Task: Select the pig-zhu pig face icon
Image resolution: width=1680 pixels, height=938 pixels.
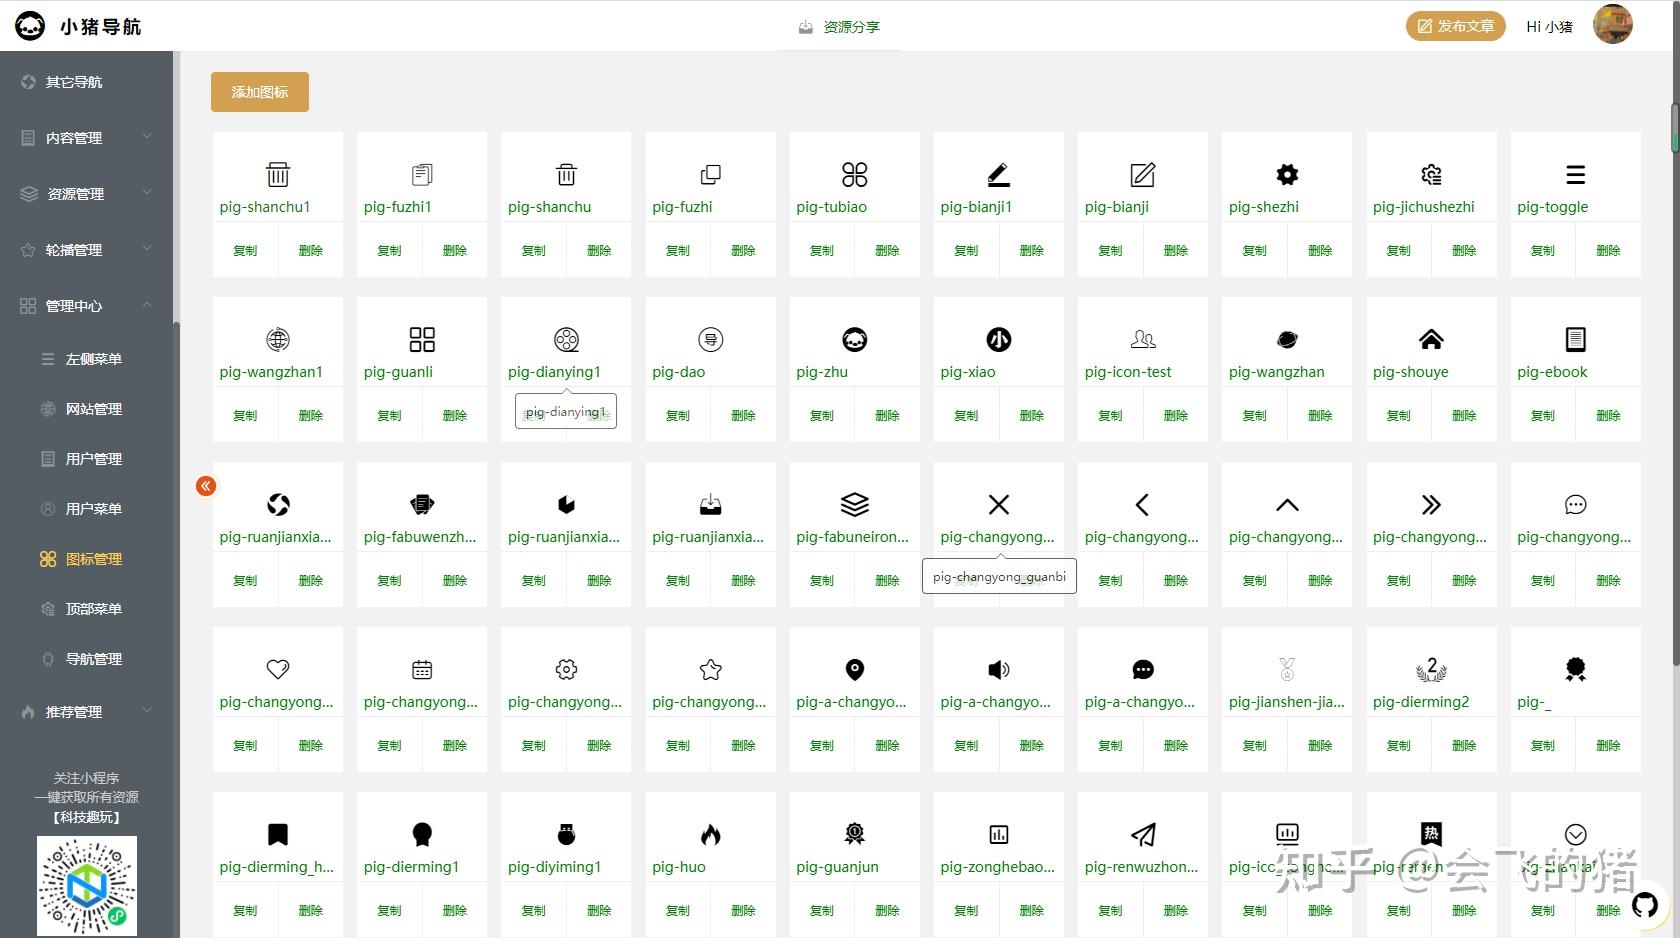Action: pos(855,340)
